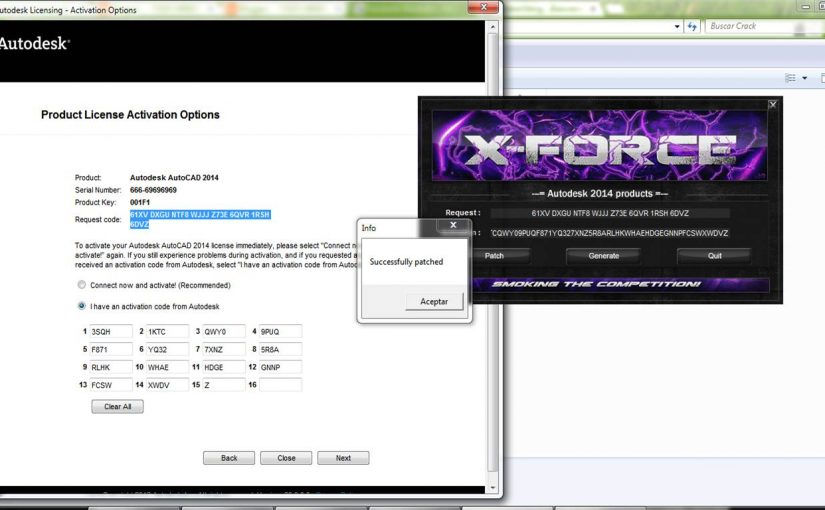The width and height of the screenshot is (825, 510).
Task: Close the X-Force keygen window
Action: (x=772, y=105)
